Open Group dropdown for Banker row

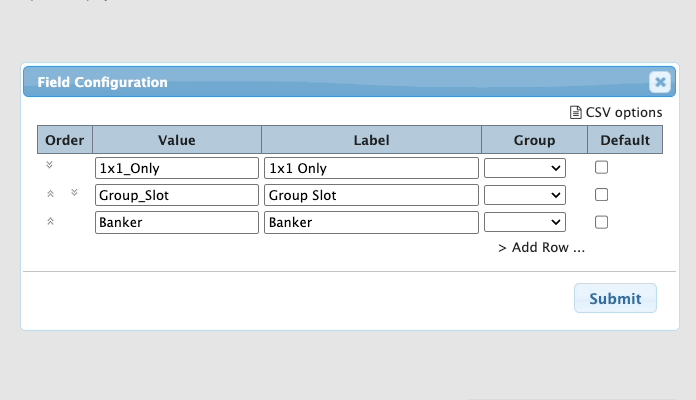pyautogui.click(x=525, y=222)
